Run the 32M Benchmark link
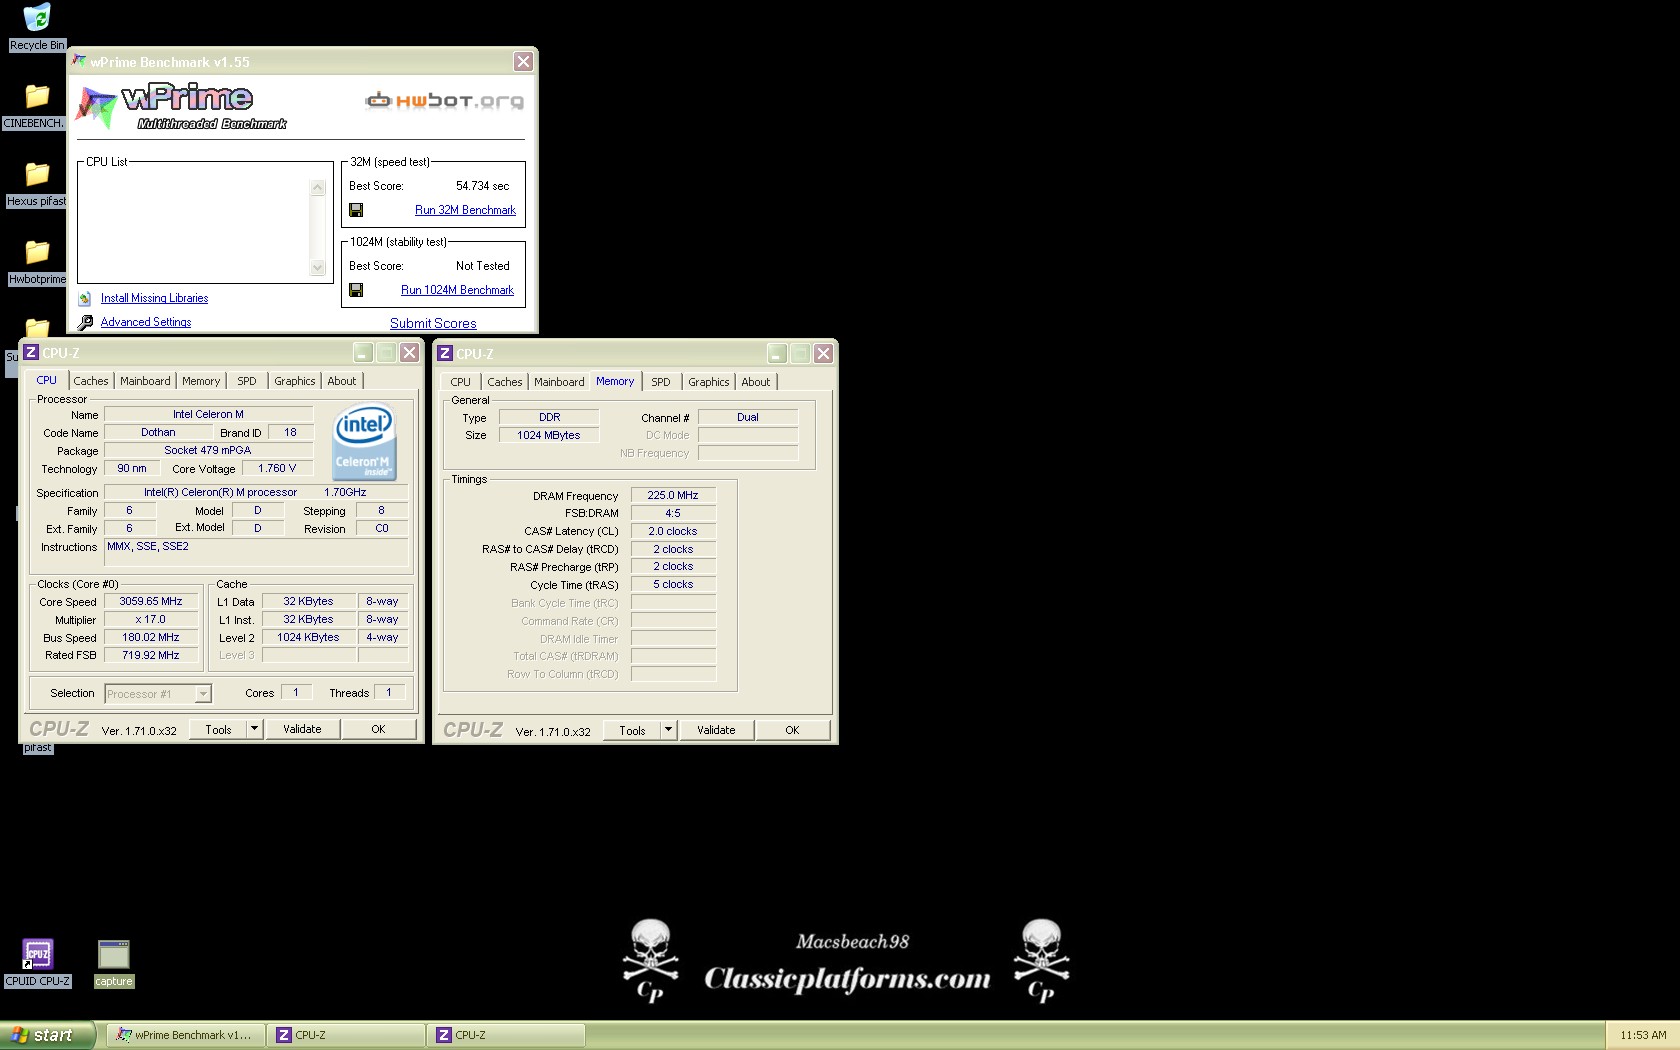The height and width of the screenshot is (1050, 1680). tap(465, 210)
